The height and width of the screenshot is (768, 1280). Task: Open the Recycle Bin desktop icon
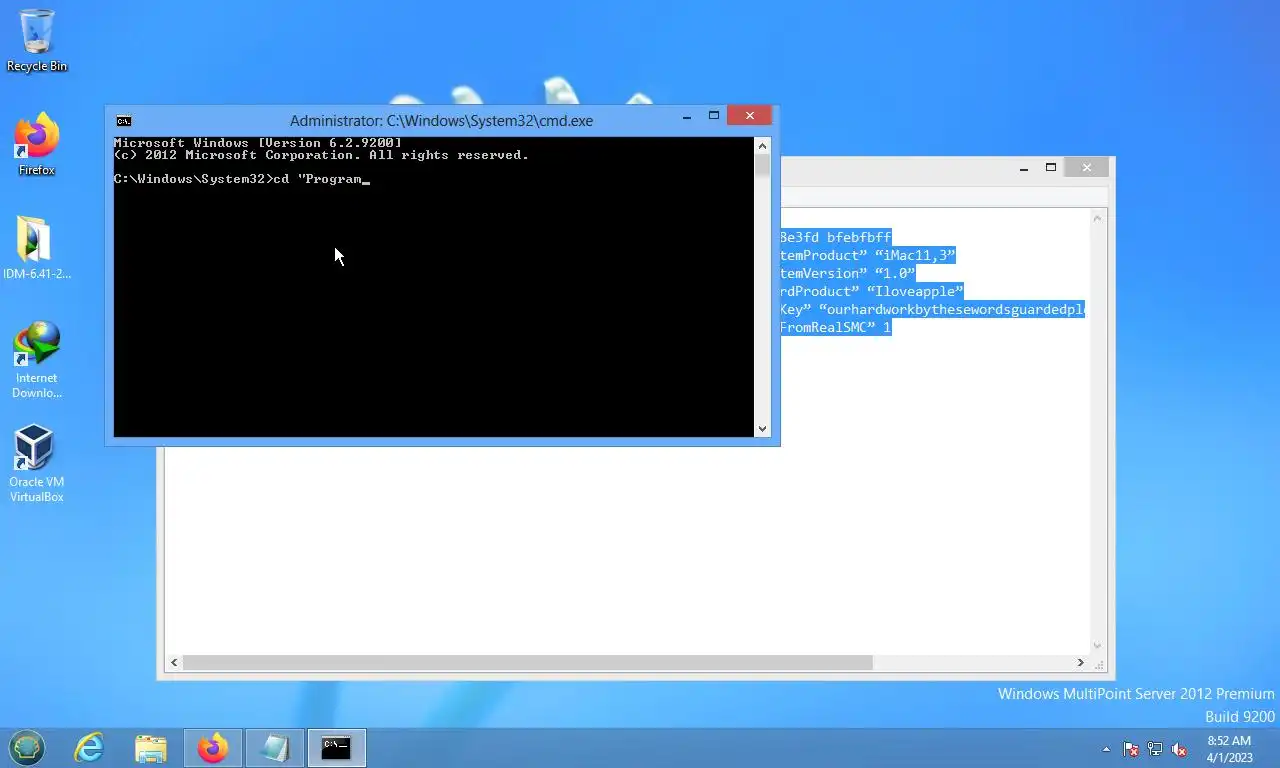tap(37, 41)
